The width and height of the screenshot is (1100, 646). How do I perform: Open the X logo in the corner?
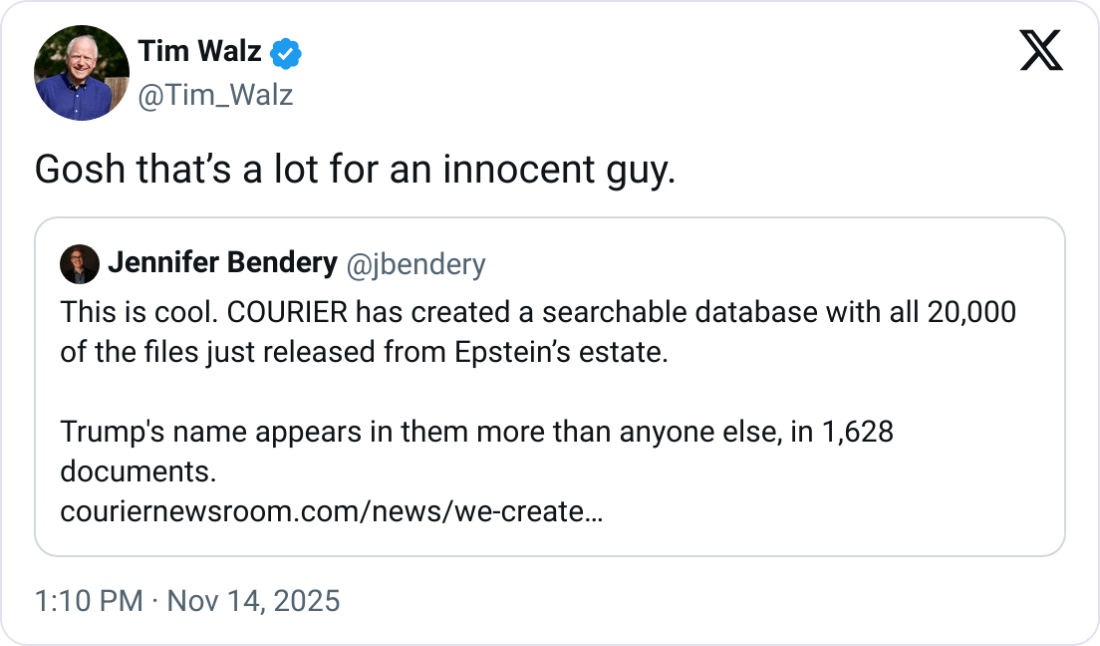tap(1041, 50)
